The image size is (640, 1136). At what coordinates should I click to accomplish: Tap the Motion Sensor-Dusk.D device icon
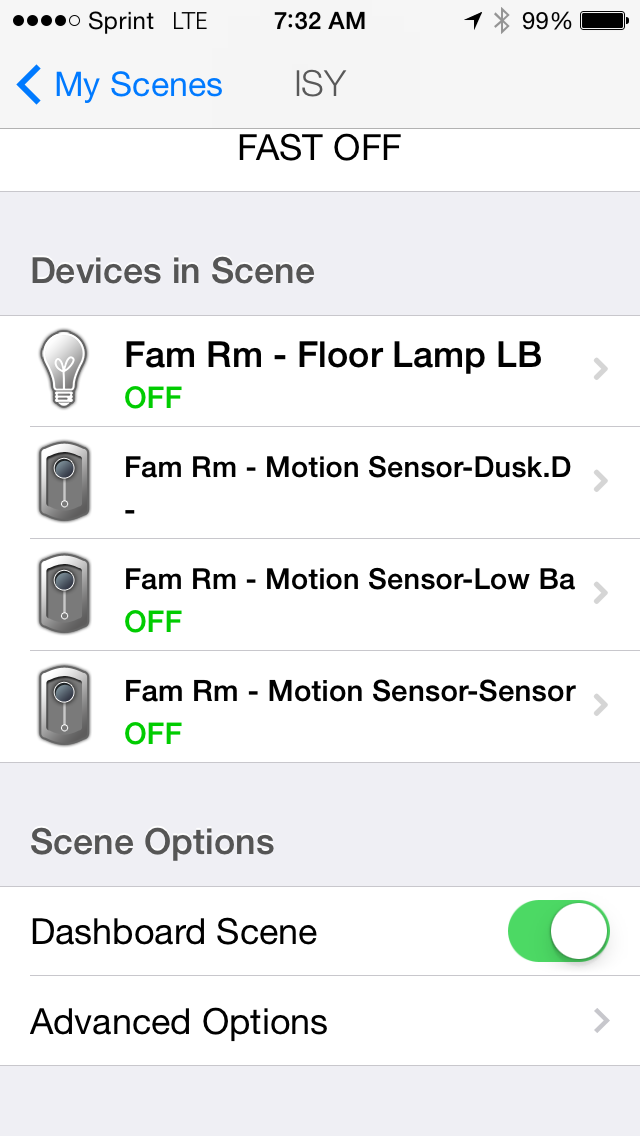click(x=63, y=482)
